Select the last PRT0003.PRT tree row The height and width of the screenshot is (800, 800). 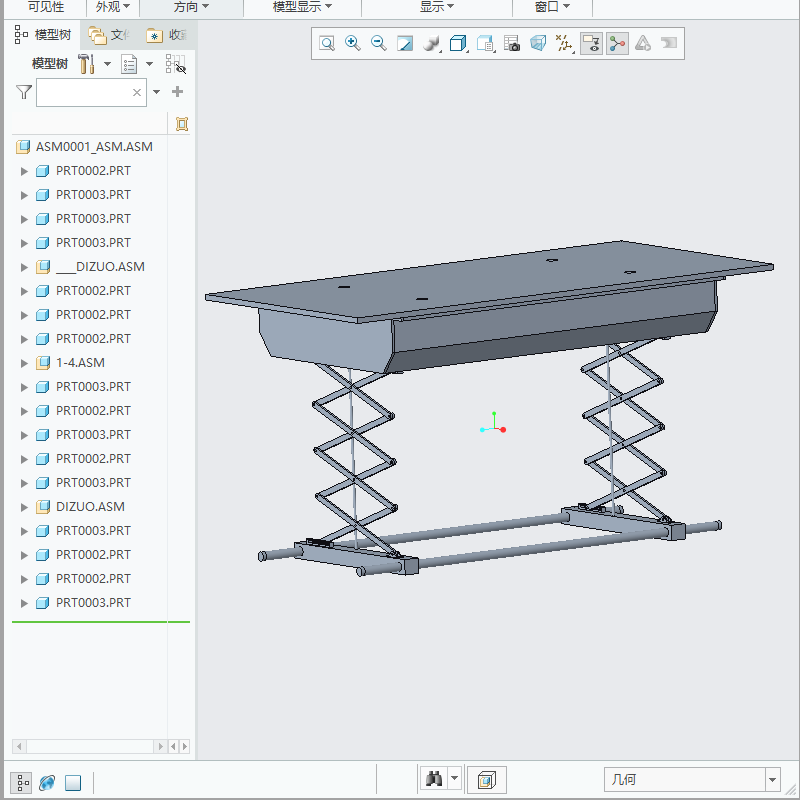click(93, 603)
